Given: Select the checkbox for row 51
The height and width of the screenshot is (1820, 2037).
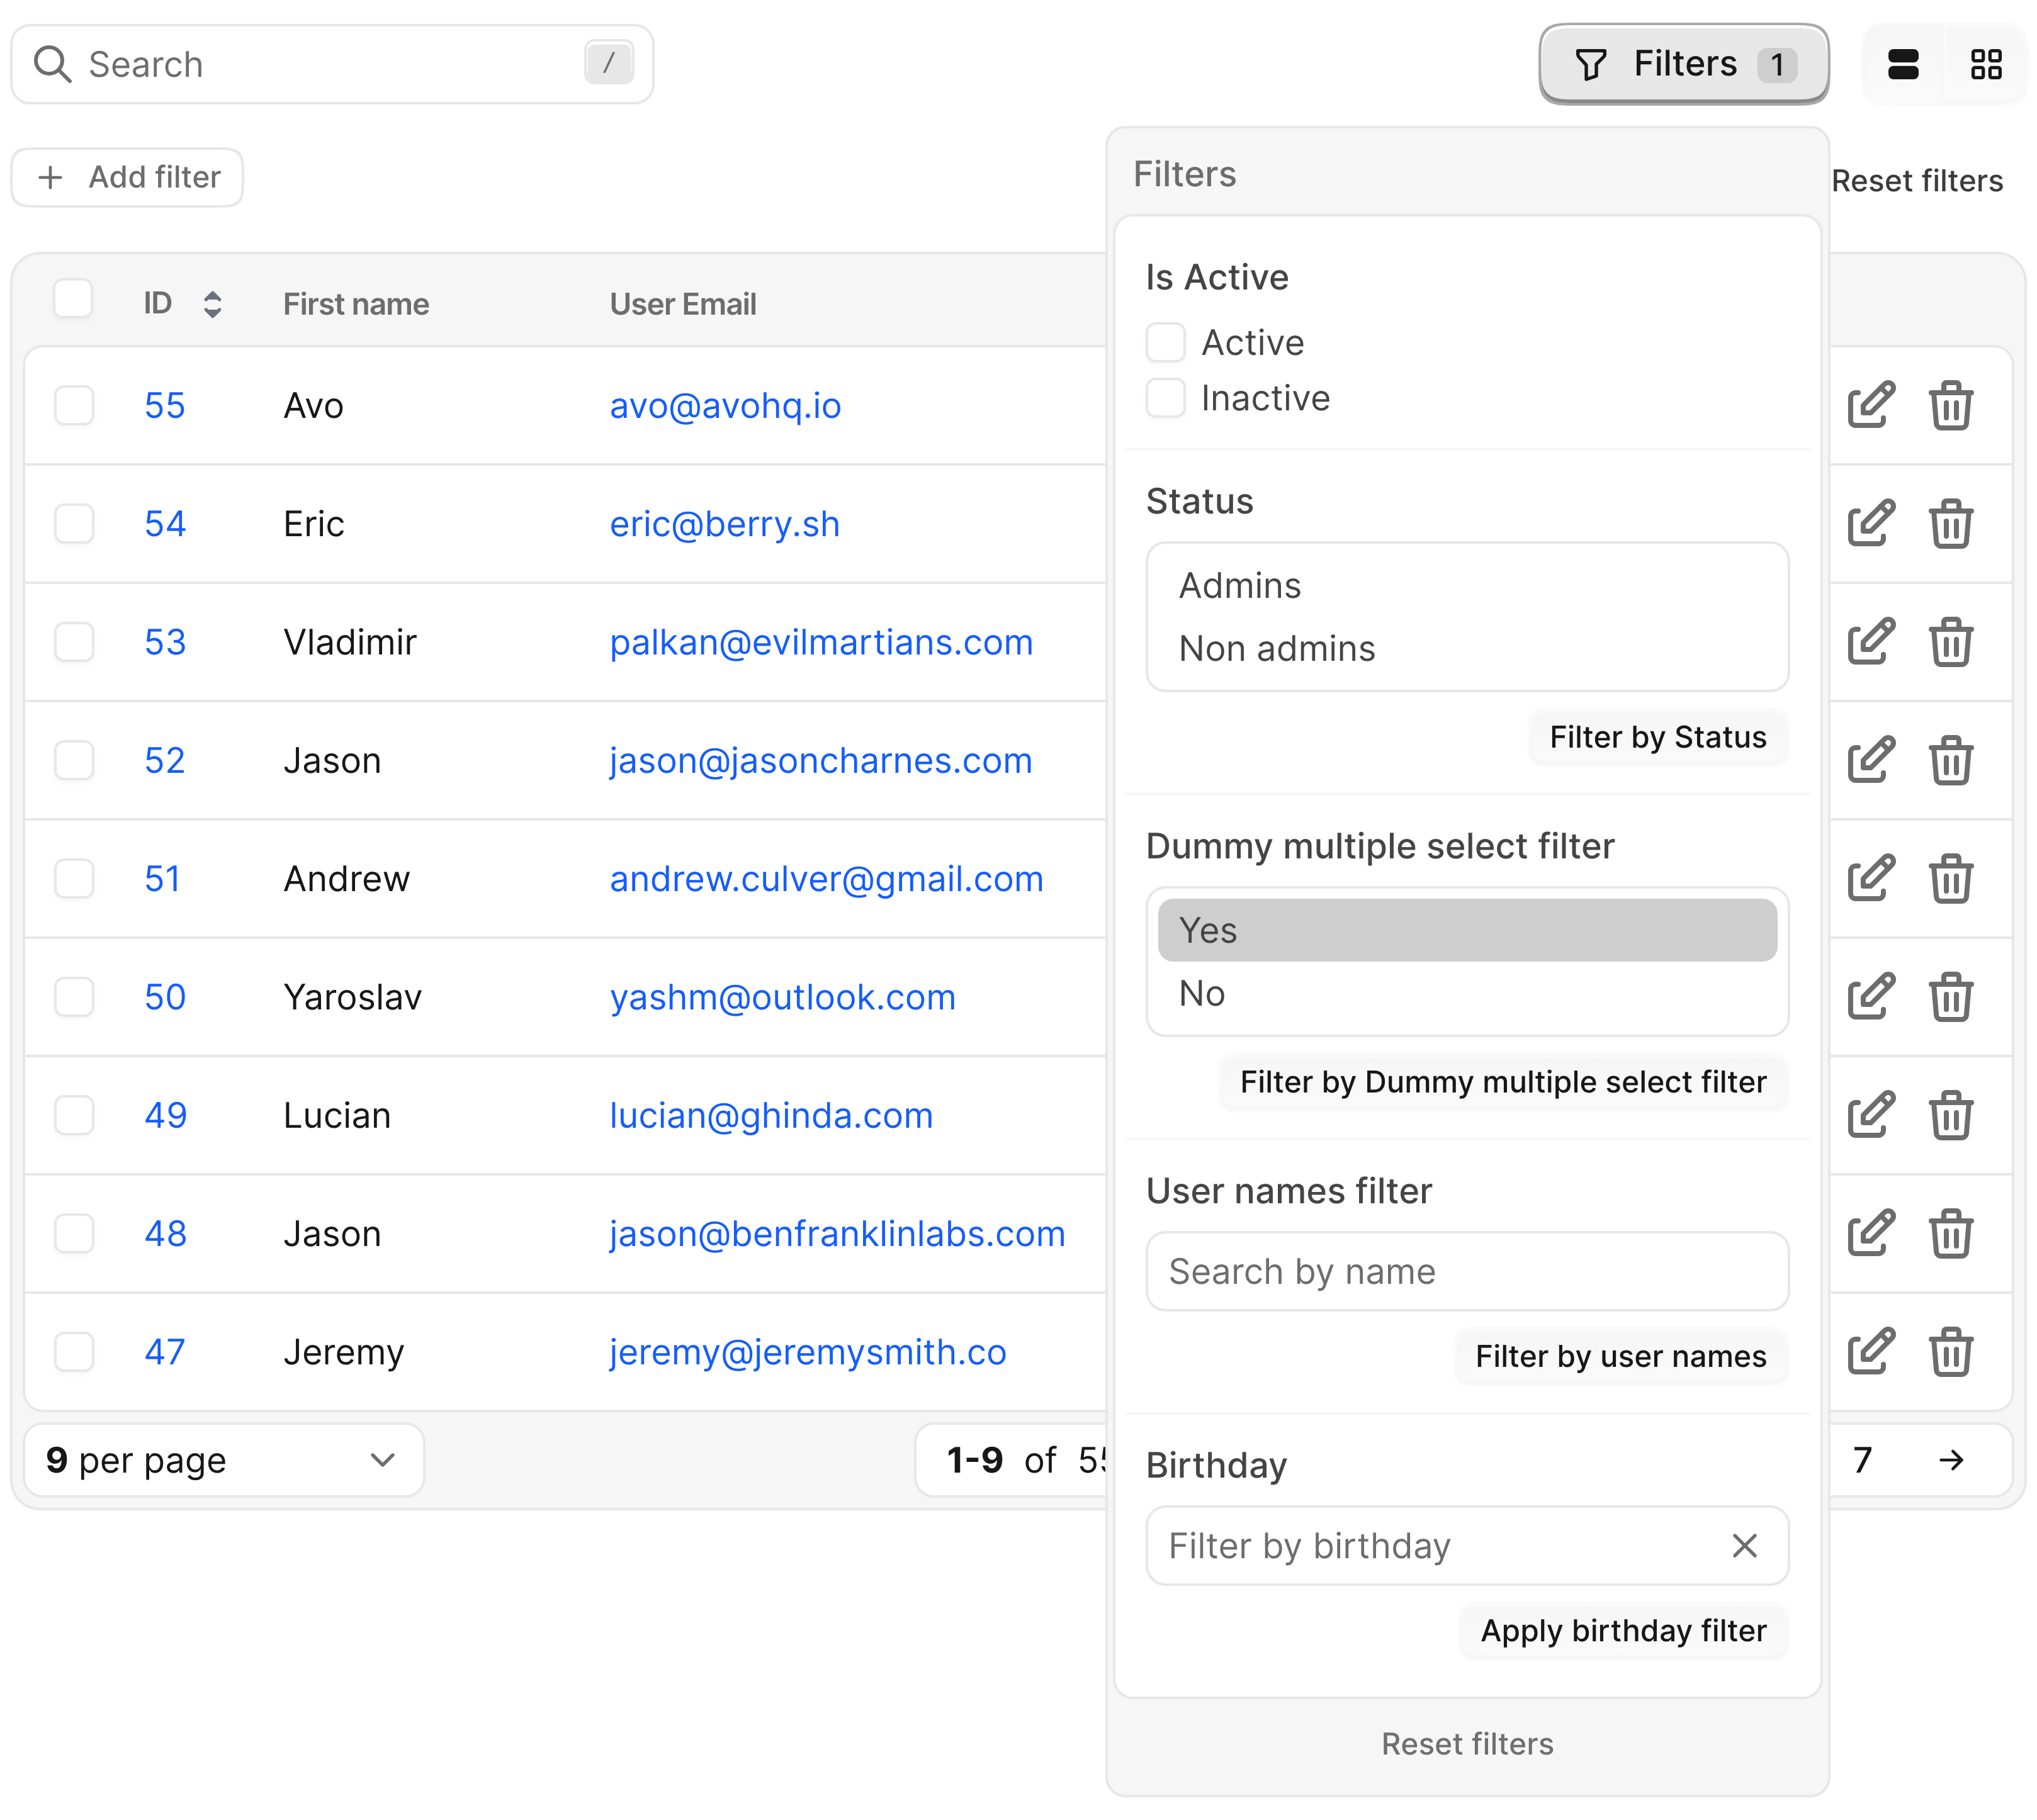Looking at the screenshot, I should [74, 878].
